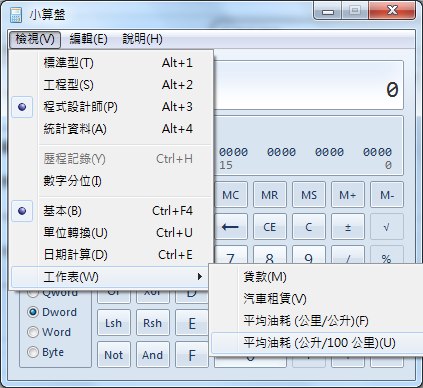
Task: Minimize the 小算盤 window
Action: pyautogui.click(x=328, y=12)
